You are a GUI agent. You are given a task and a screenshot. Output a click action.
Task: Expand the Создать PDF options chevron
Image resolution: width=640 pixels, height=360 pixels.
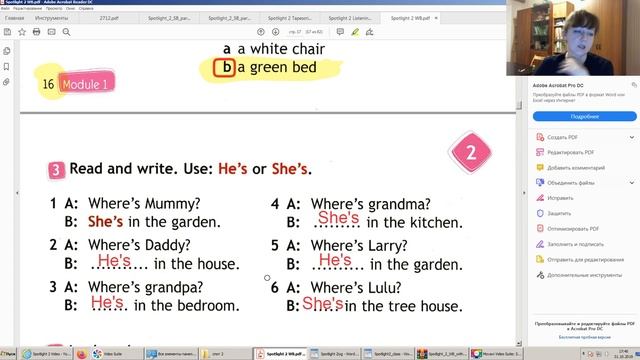[632, 137]
